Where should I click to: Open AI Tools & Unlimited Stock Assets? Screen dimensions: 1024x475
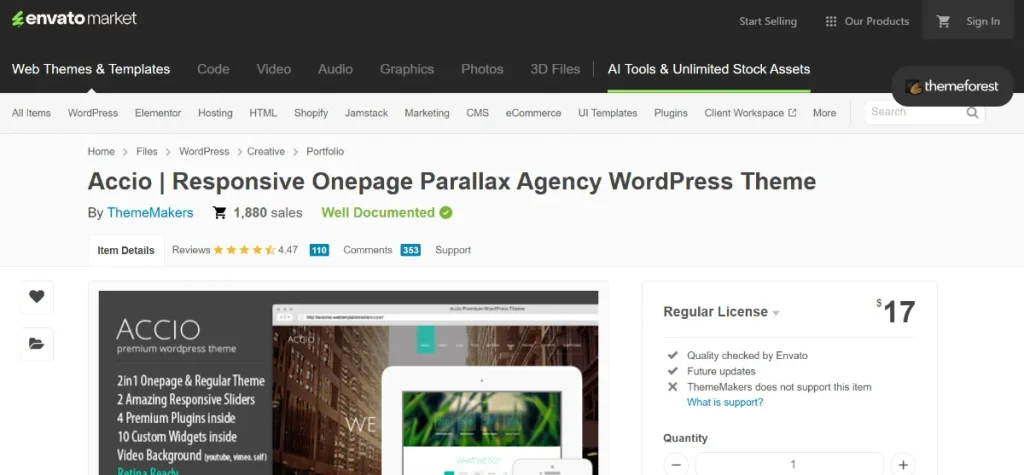709,69
